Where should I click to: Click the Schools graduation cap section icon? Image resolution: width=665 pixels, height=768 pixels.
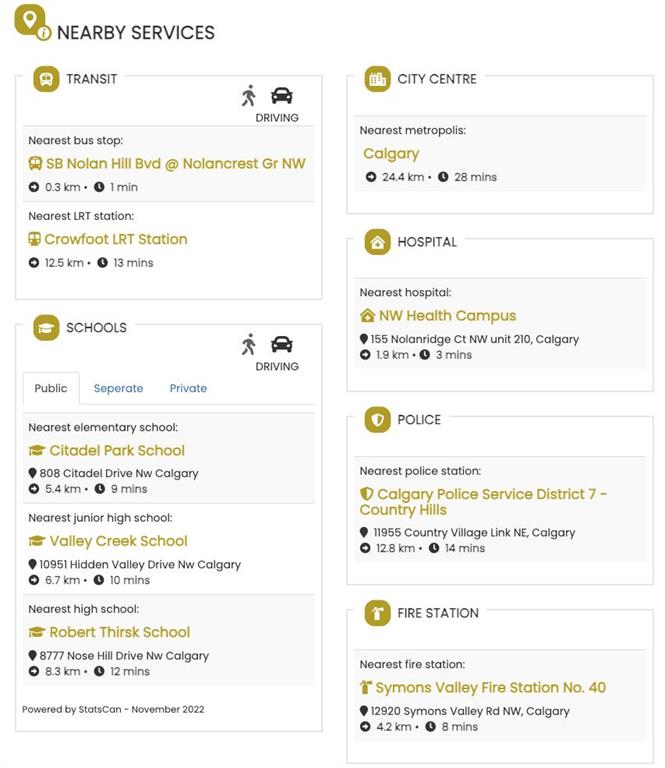click(x=46, y=327)
